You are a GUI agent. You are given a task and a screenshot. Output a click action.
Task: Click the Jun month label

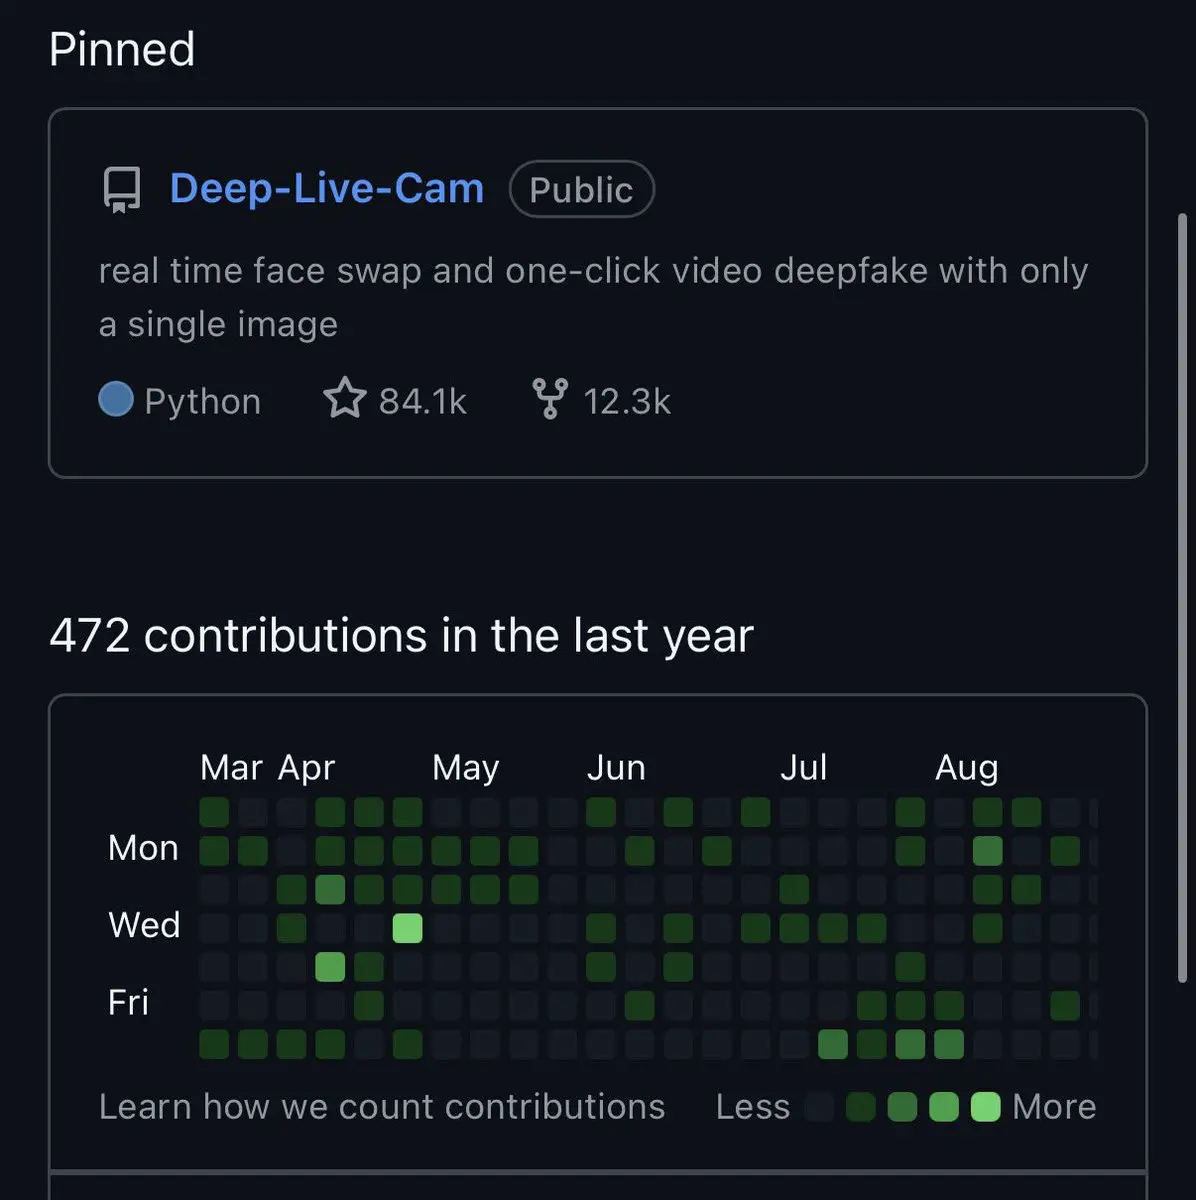616,768
